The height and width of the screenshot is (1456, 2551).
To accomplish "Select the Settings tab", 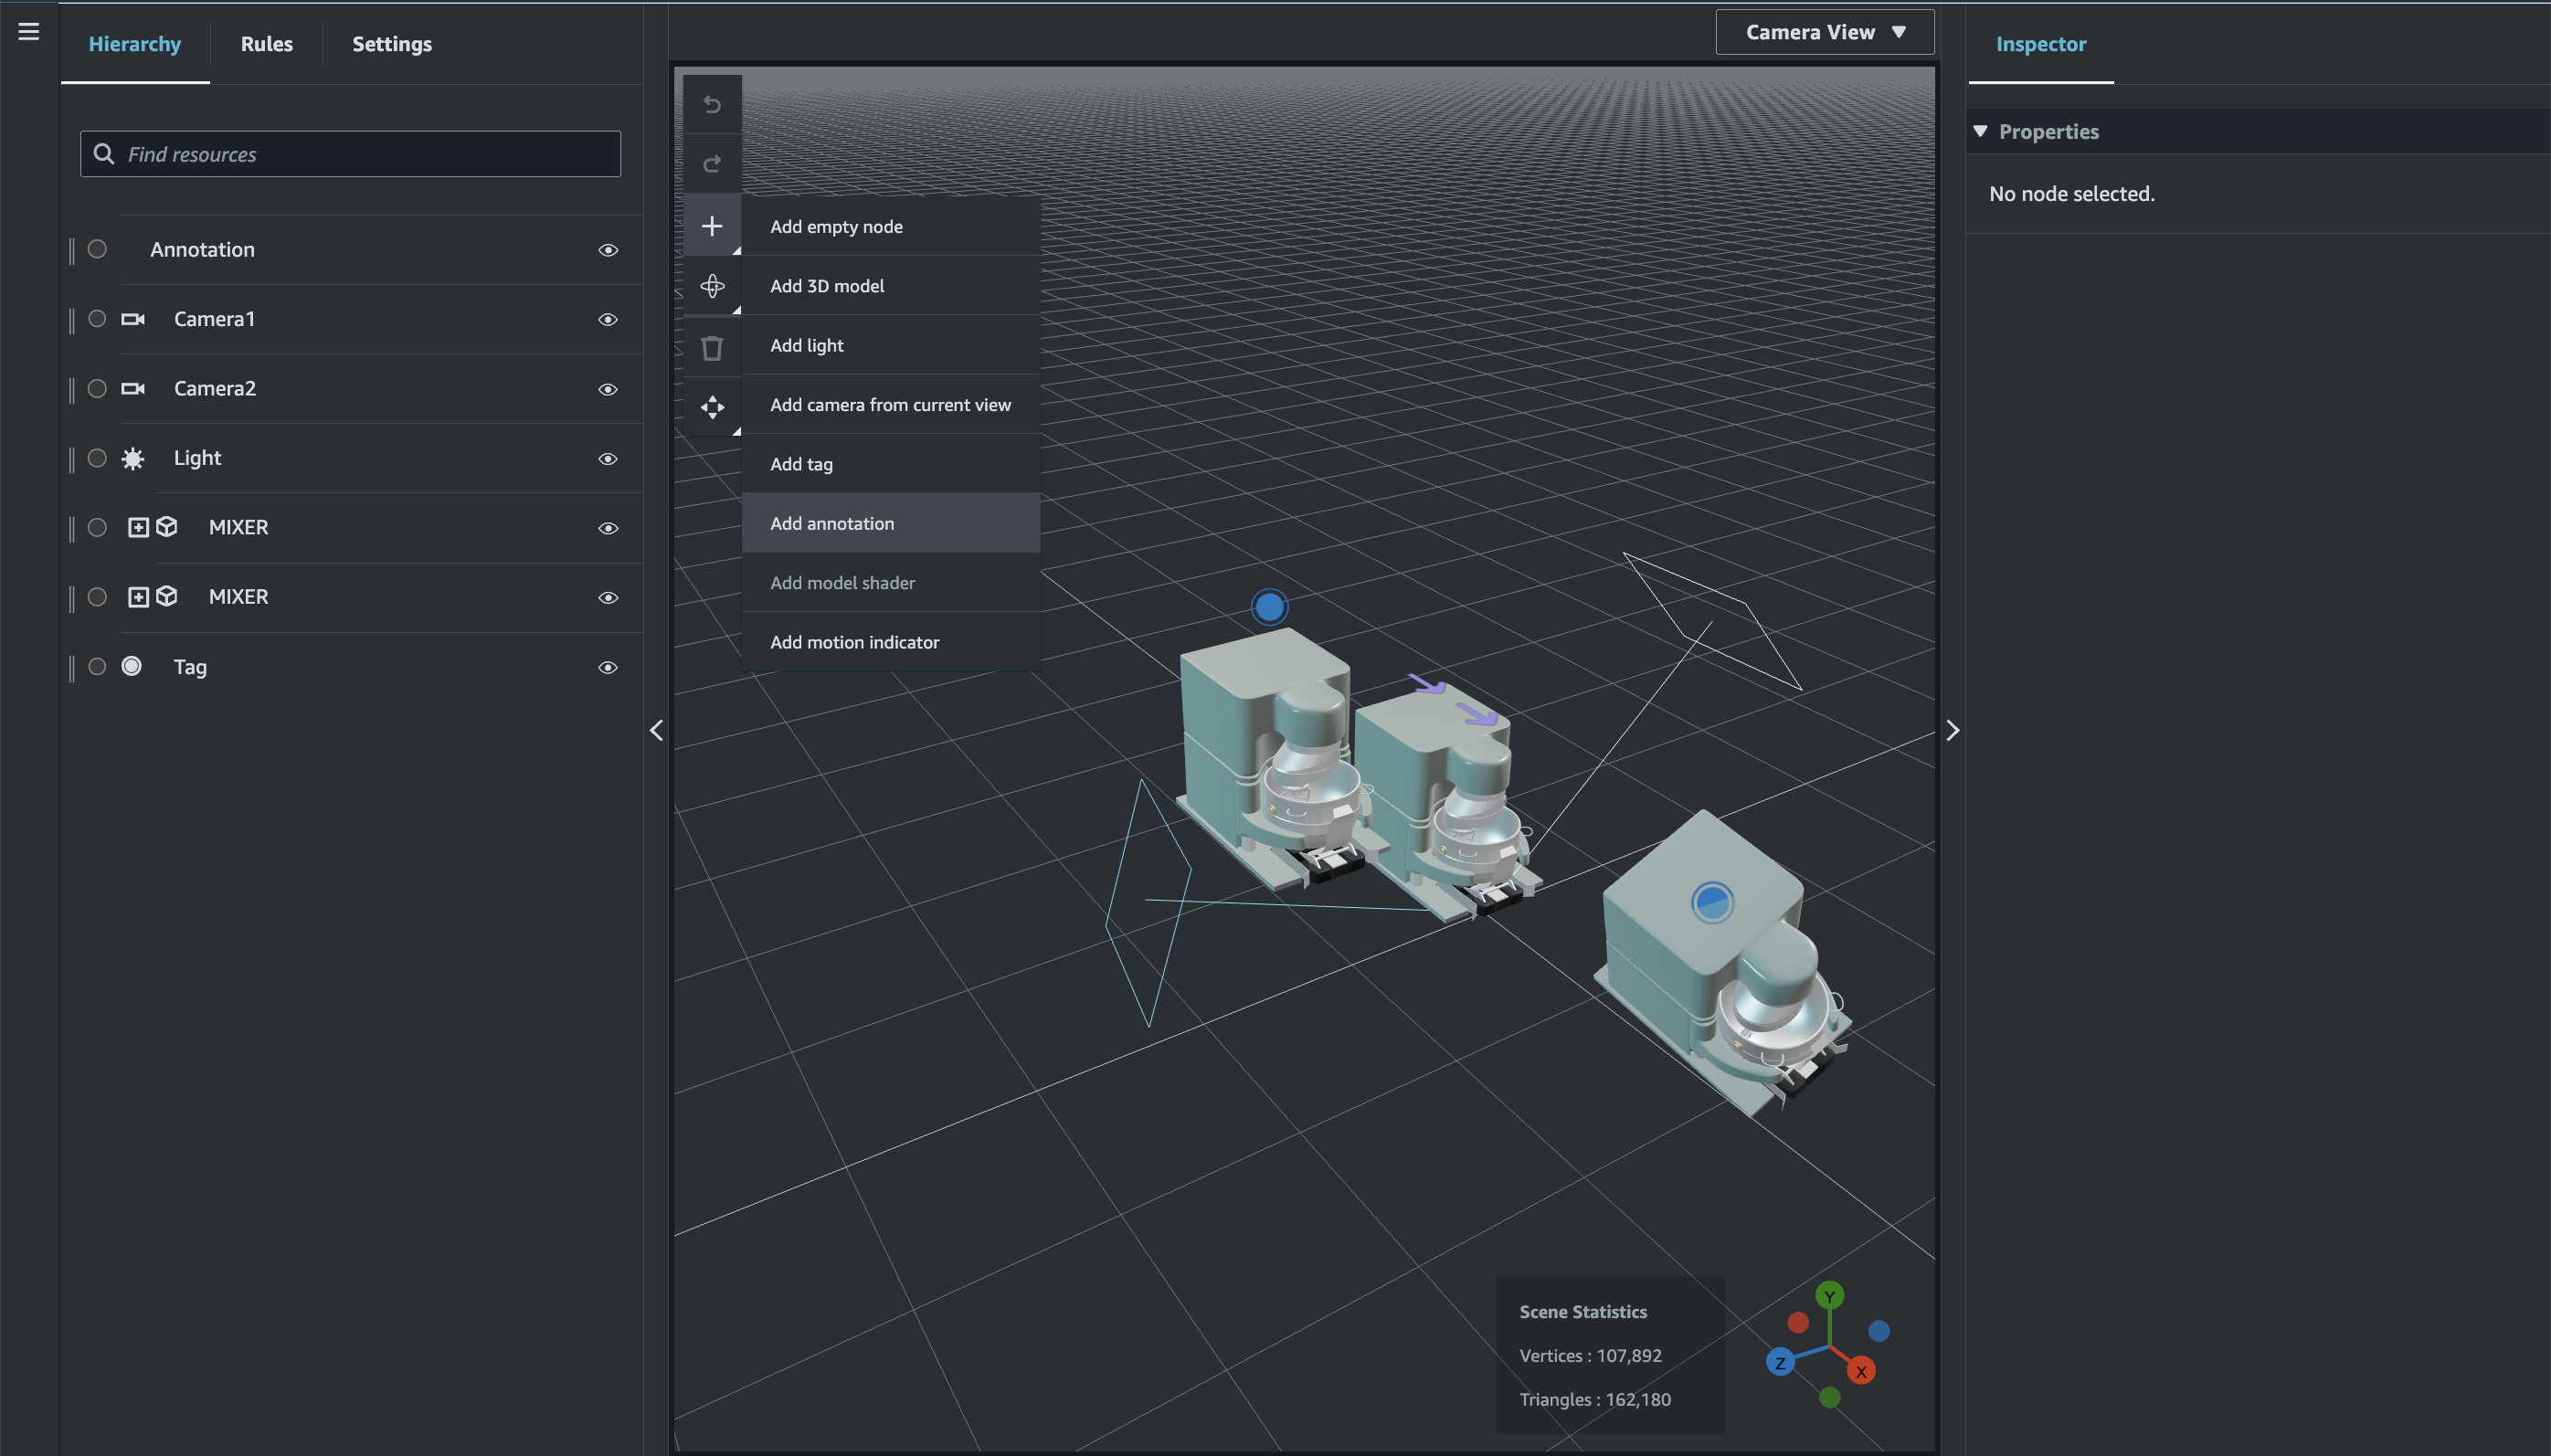I will click(391, 42).
